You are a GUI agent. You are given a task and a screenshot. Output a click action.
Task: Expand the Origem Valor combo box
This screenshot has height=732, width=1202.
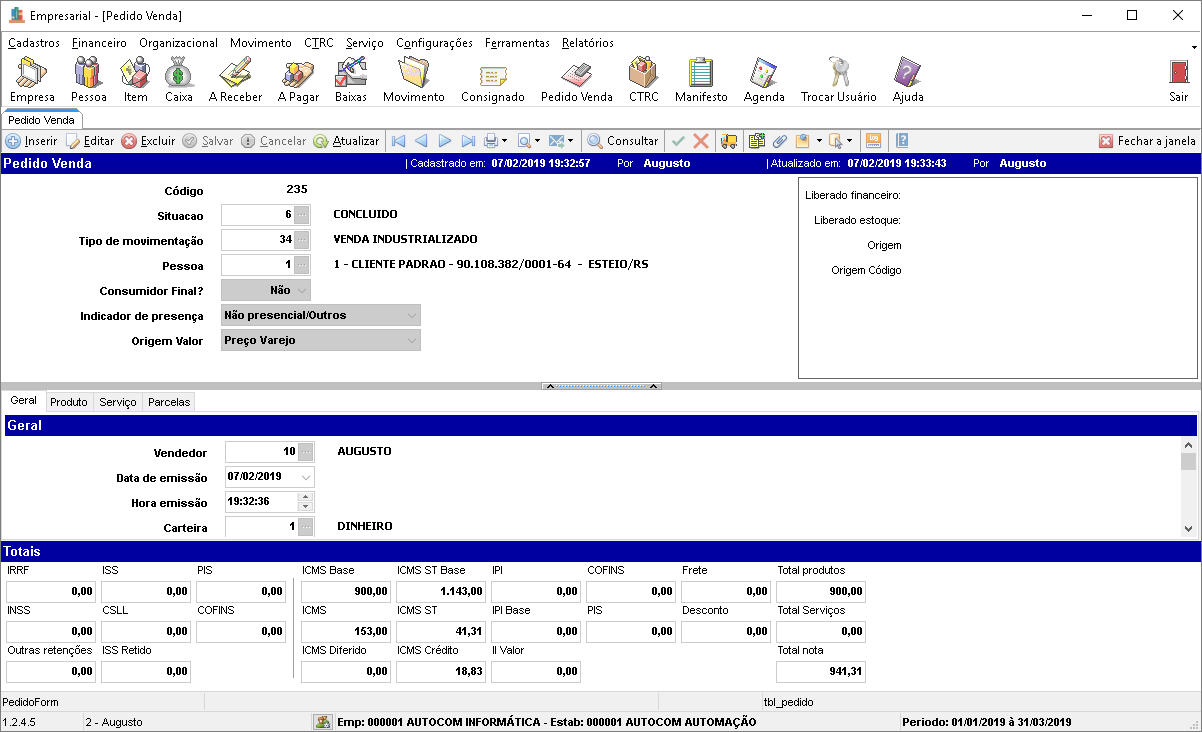coord(411,340)
